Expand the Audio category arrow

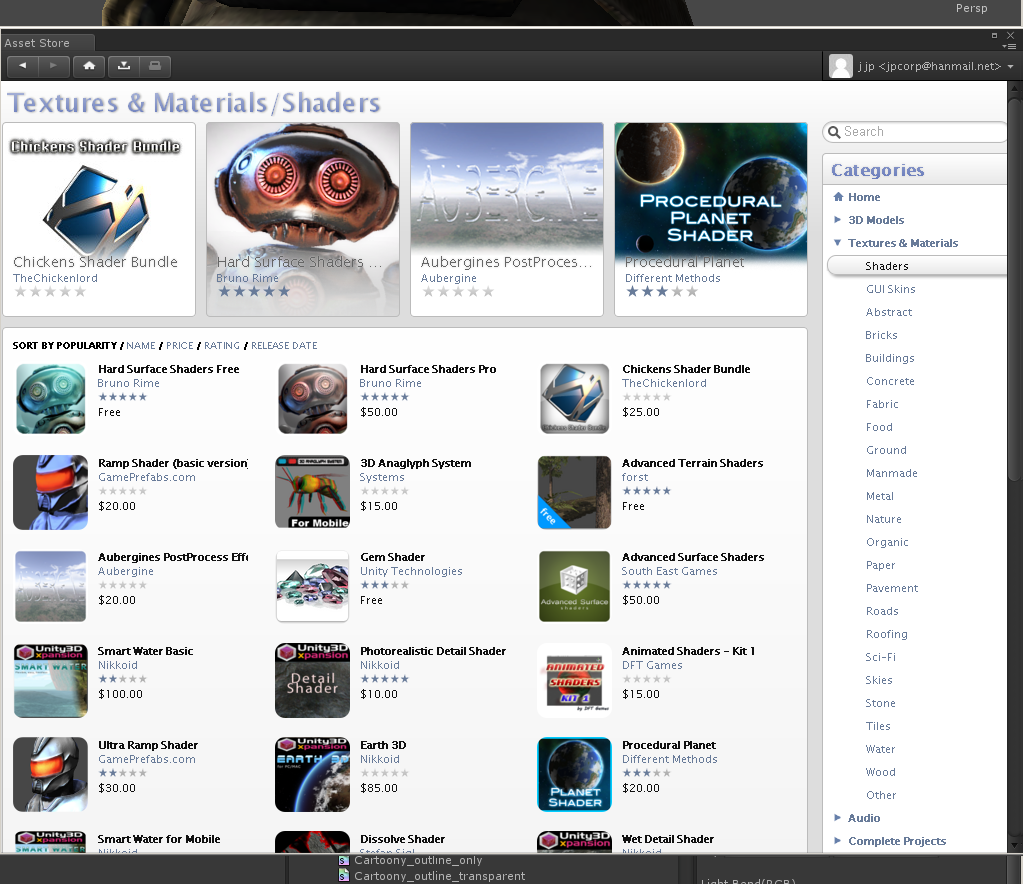click(838, 817)
